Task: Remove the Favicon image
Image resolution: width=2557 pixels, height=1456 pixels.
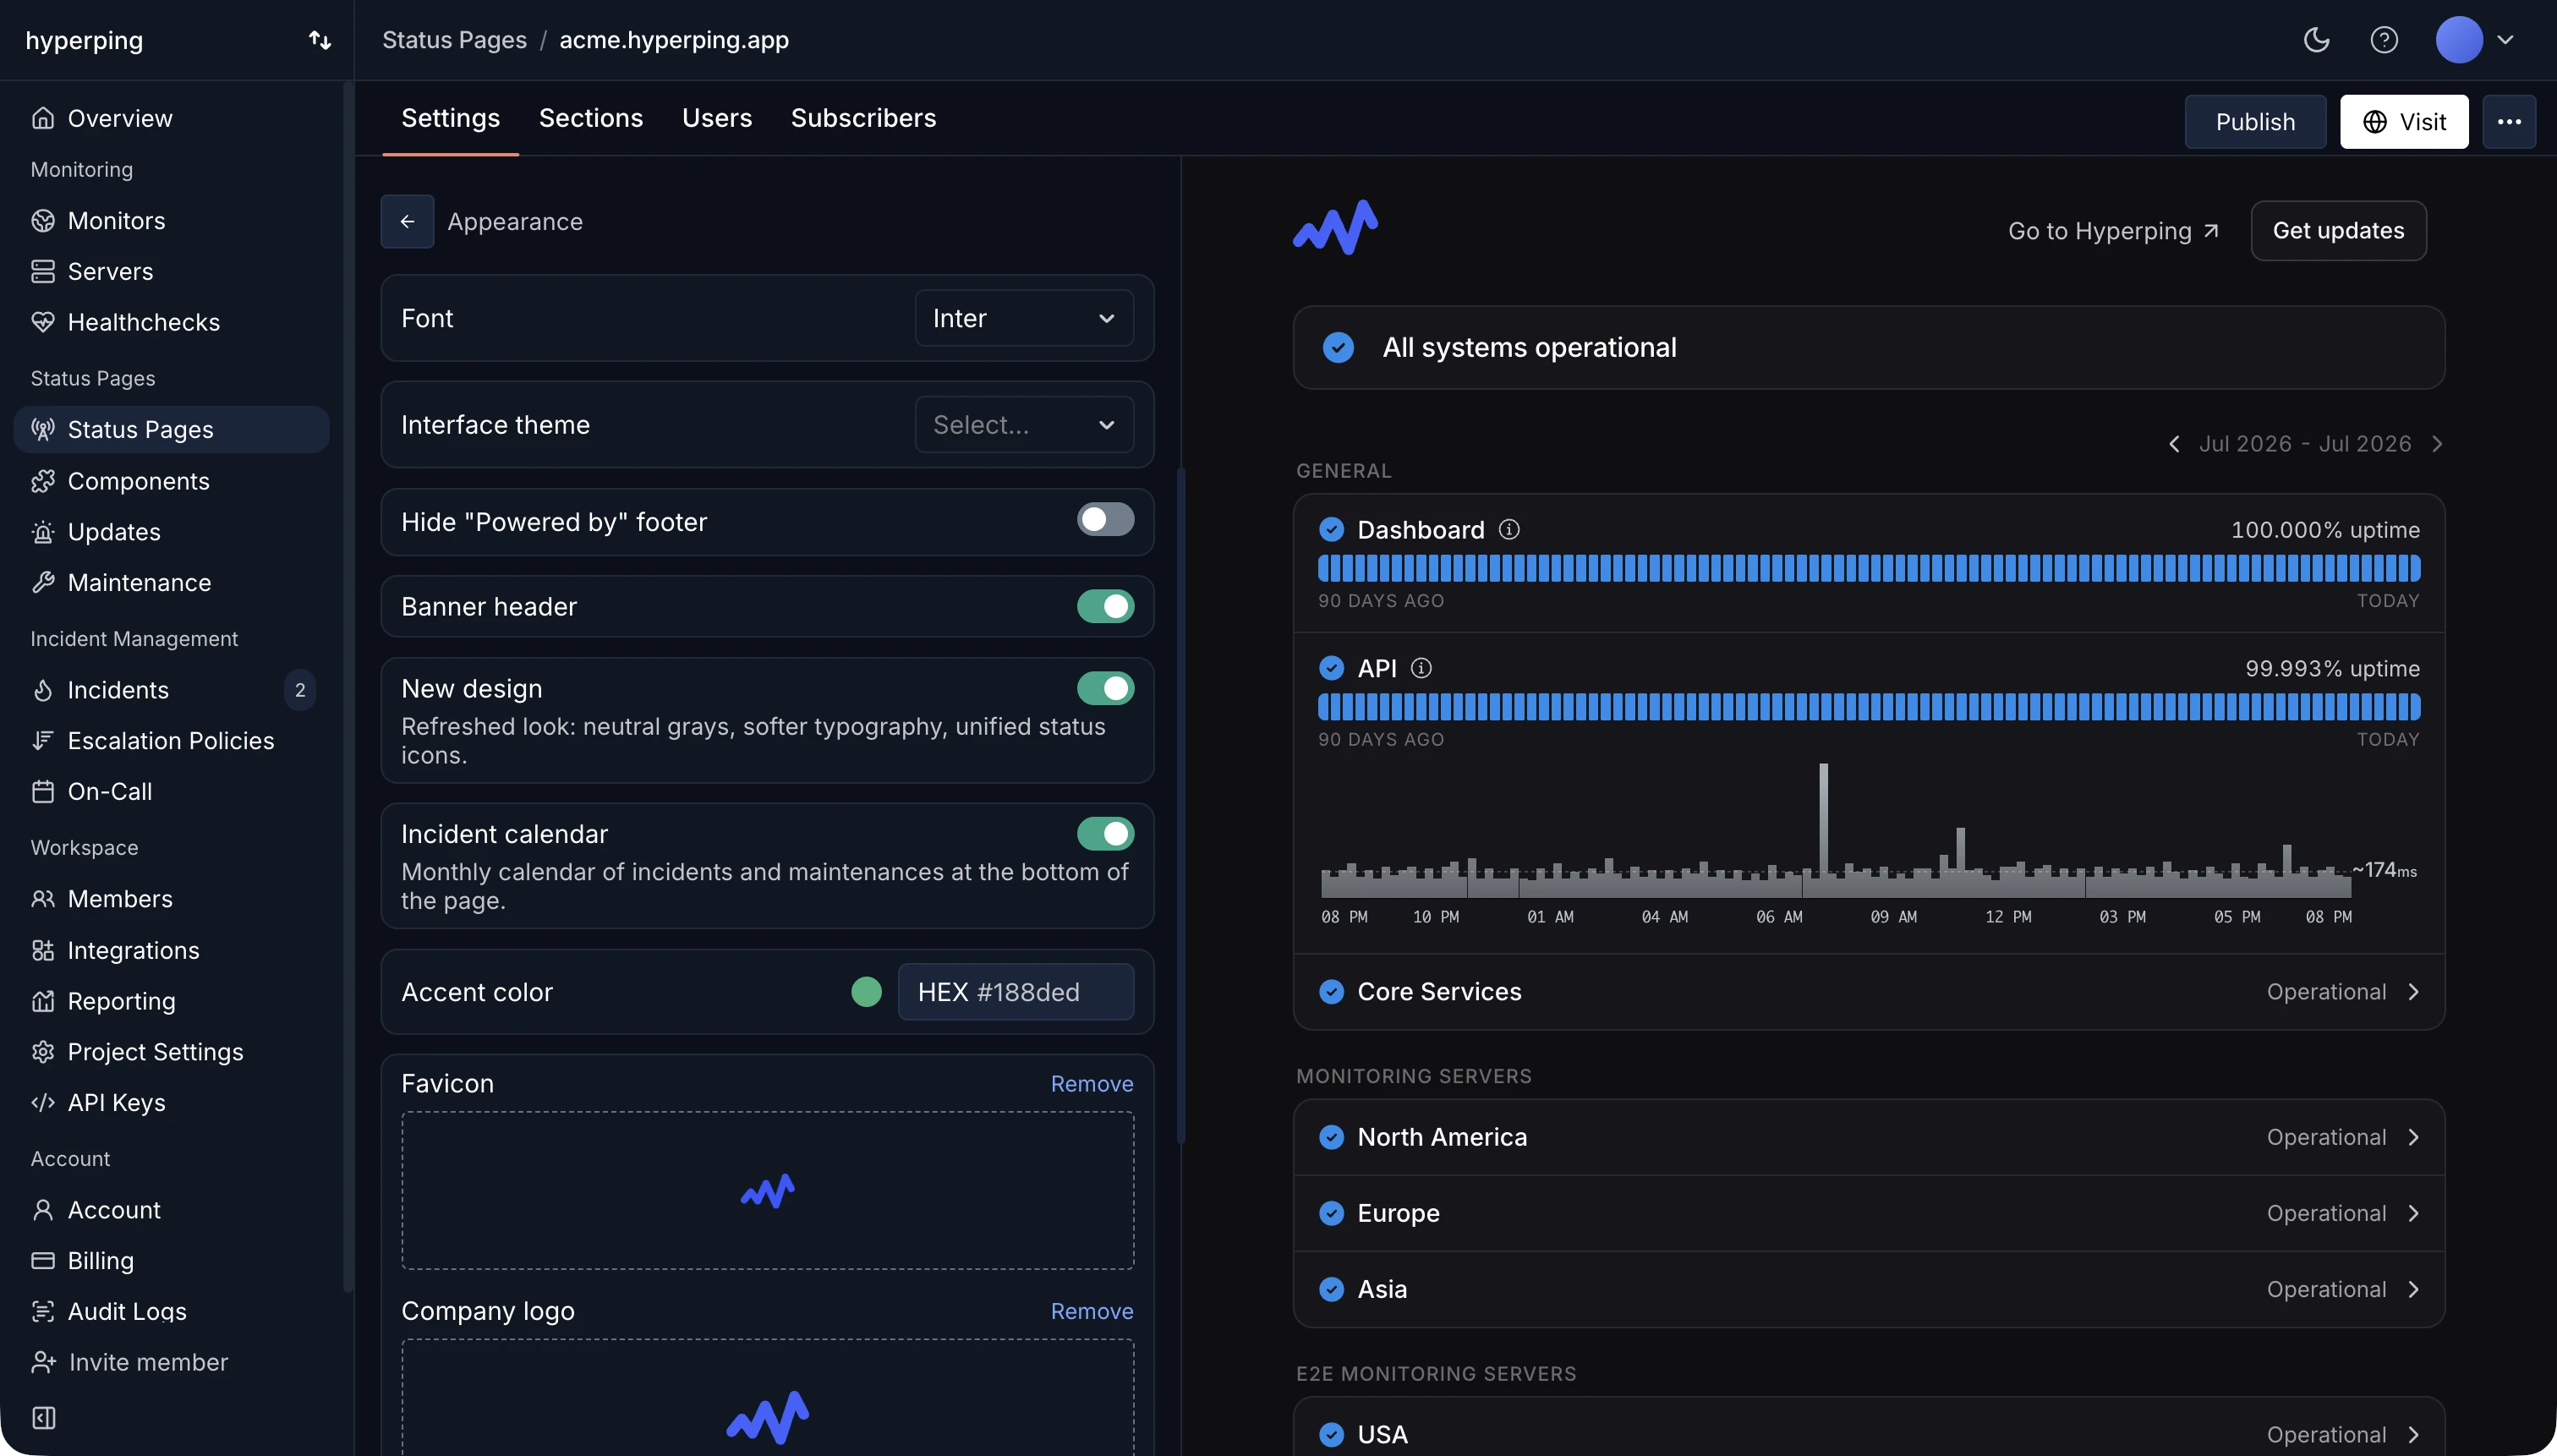Action: tap(1092, 1084)
